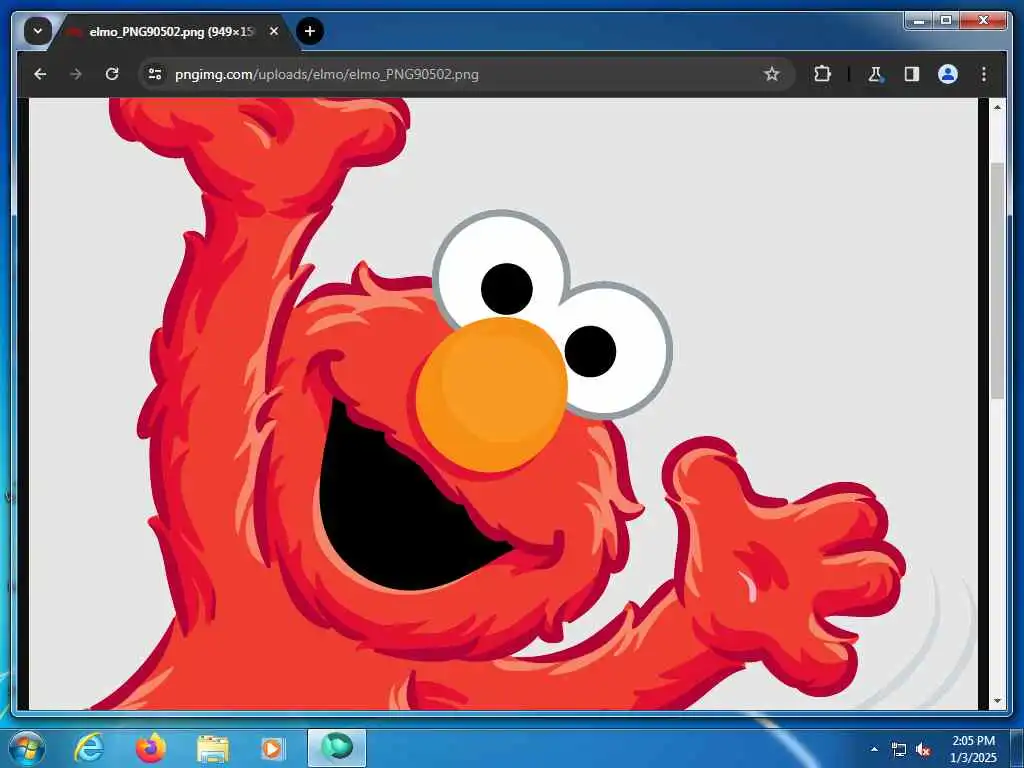View site information icon in address bar
The height and width of the screenshot is (768, 1024).
[x=155, y=74]
